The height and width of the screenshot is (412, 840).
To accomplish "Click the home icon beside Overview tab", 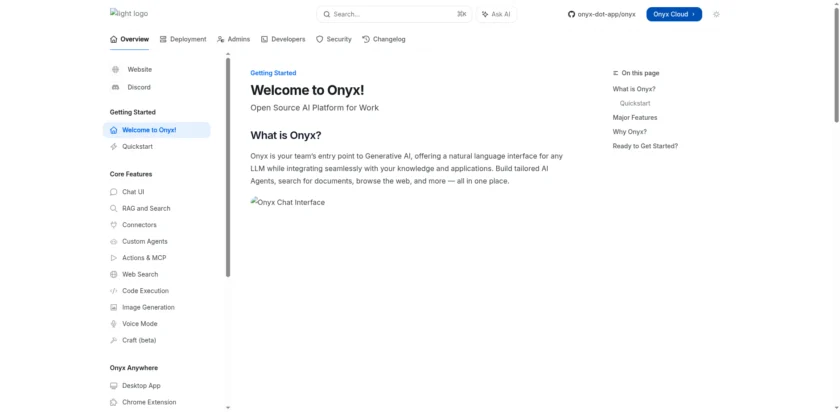I will pos(113,39).
